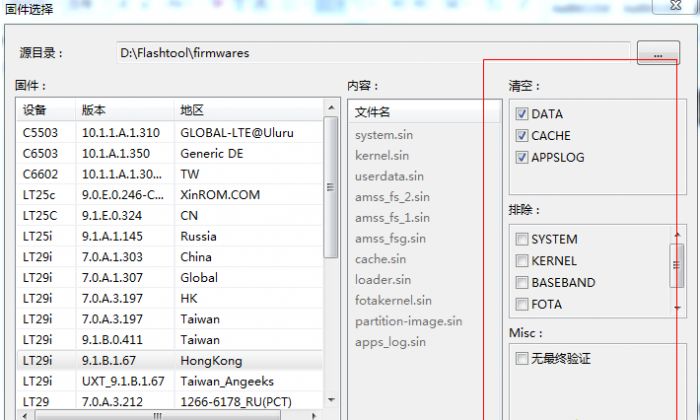700x420 pixels.
Task: Click amss_fs_1.sin file entry
Action: click(392, 218)
